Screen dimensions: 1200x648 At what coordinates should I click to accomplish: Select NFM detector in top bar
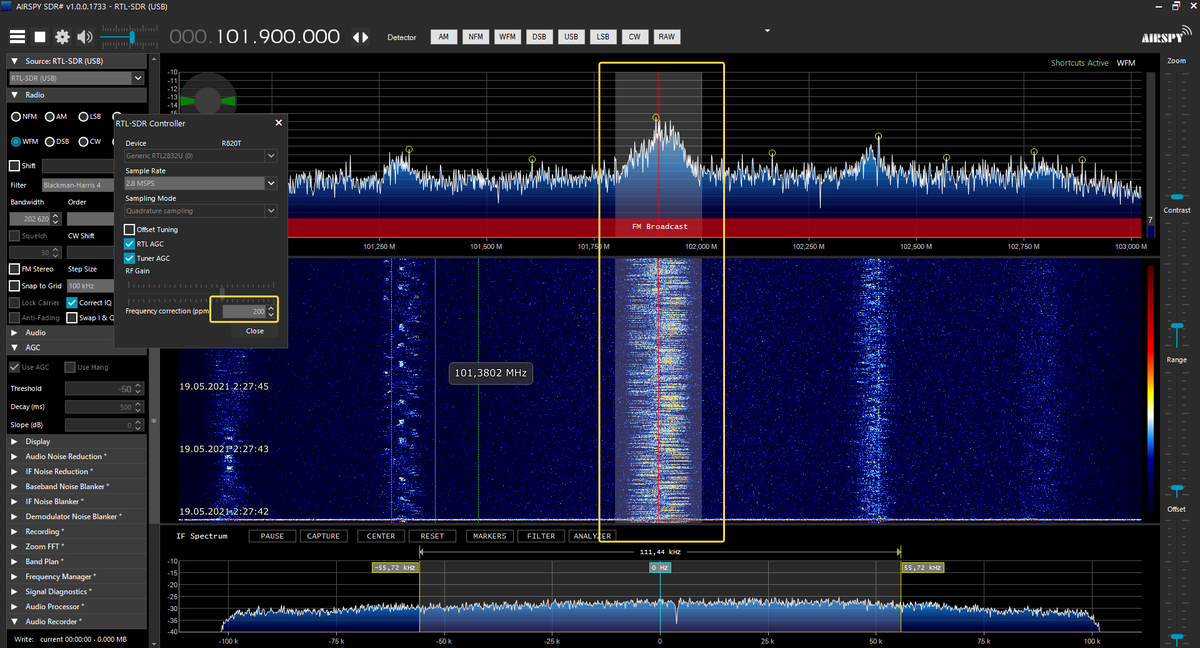pyautogui.click(x=475, y=37)
